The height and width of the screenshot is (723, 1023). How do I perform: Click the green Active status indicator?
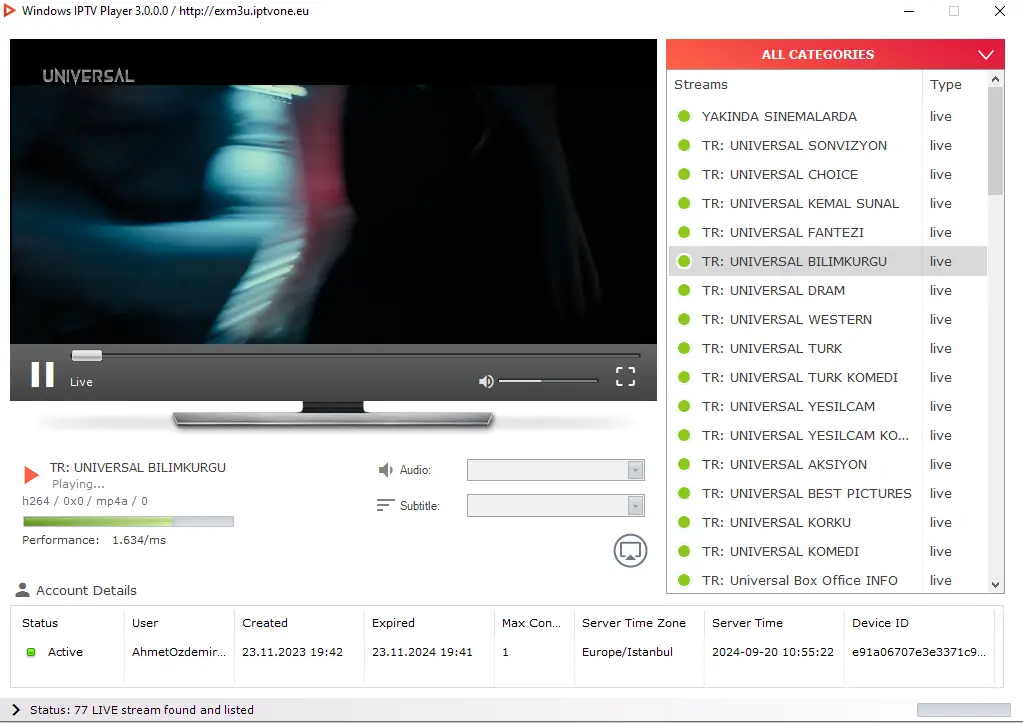[x=31, y=652]
